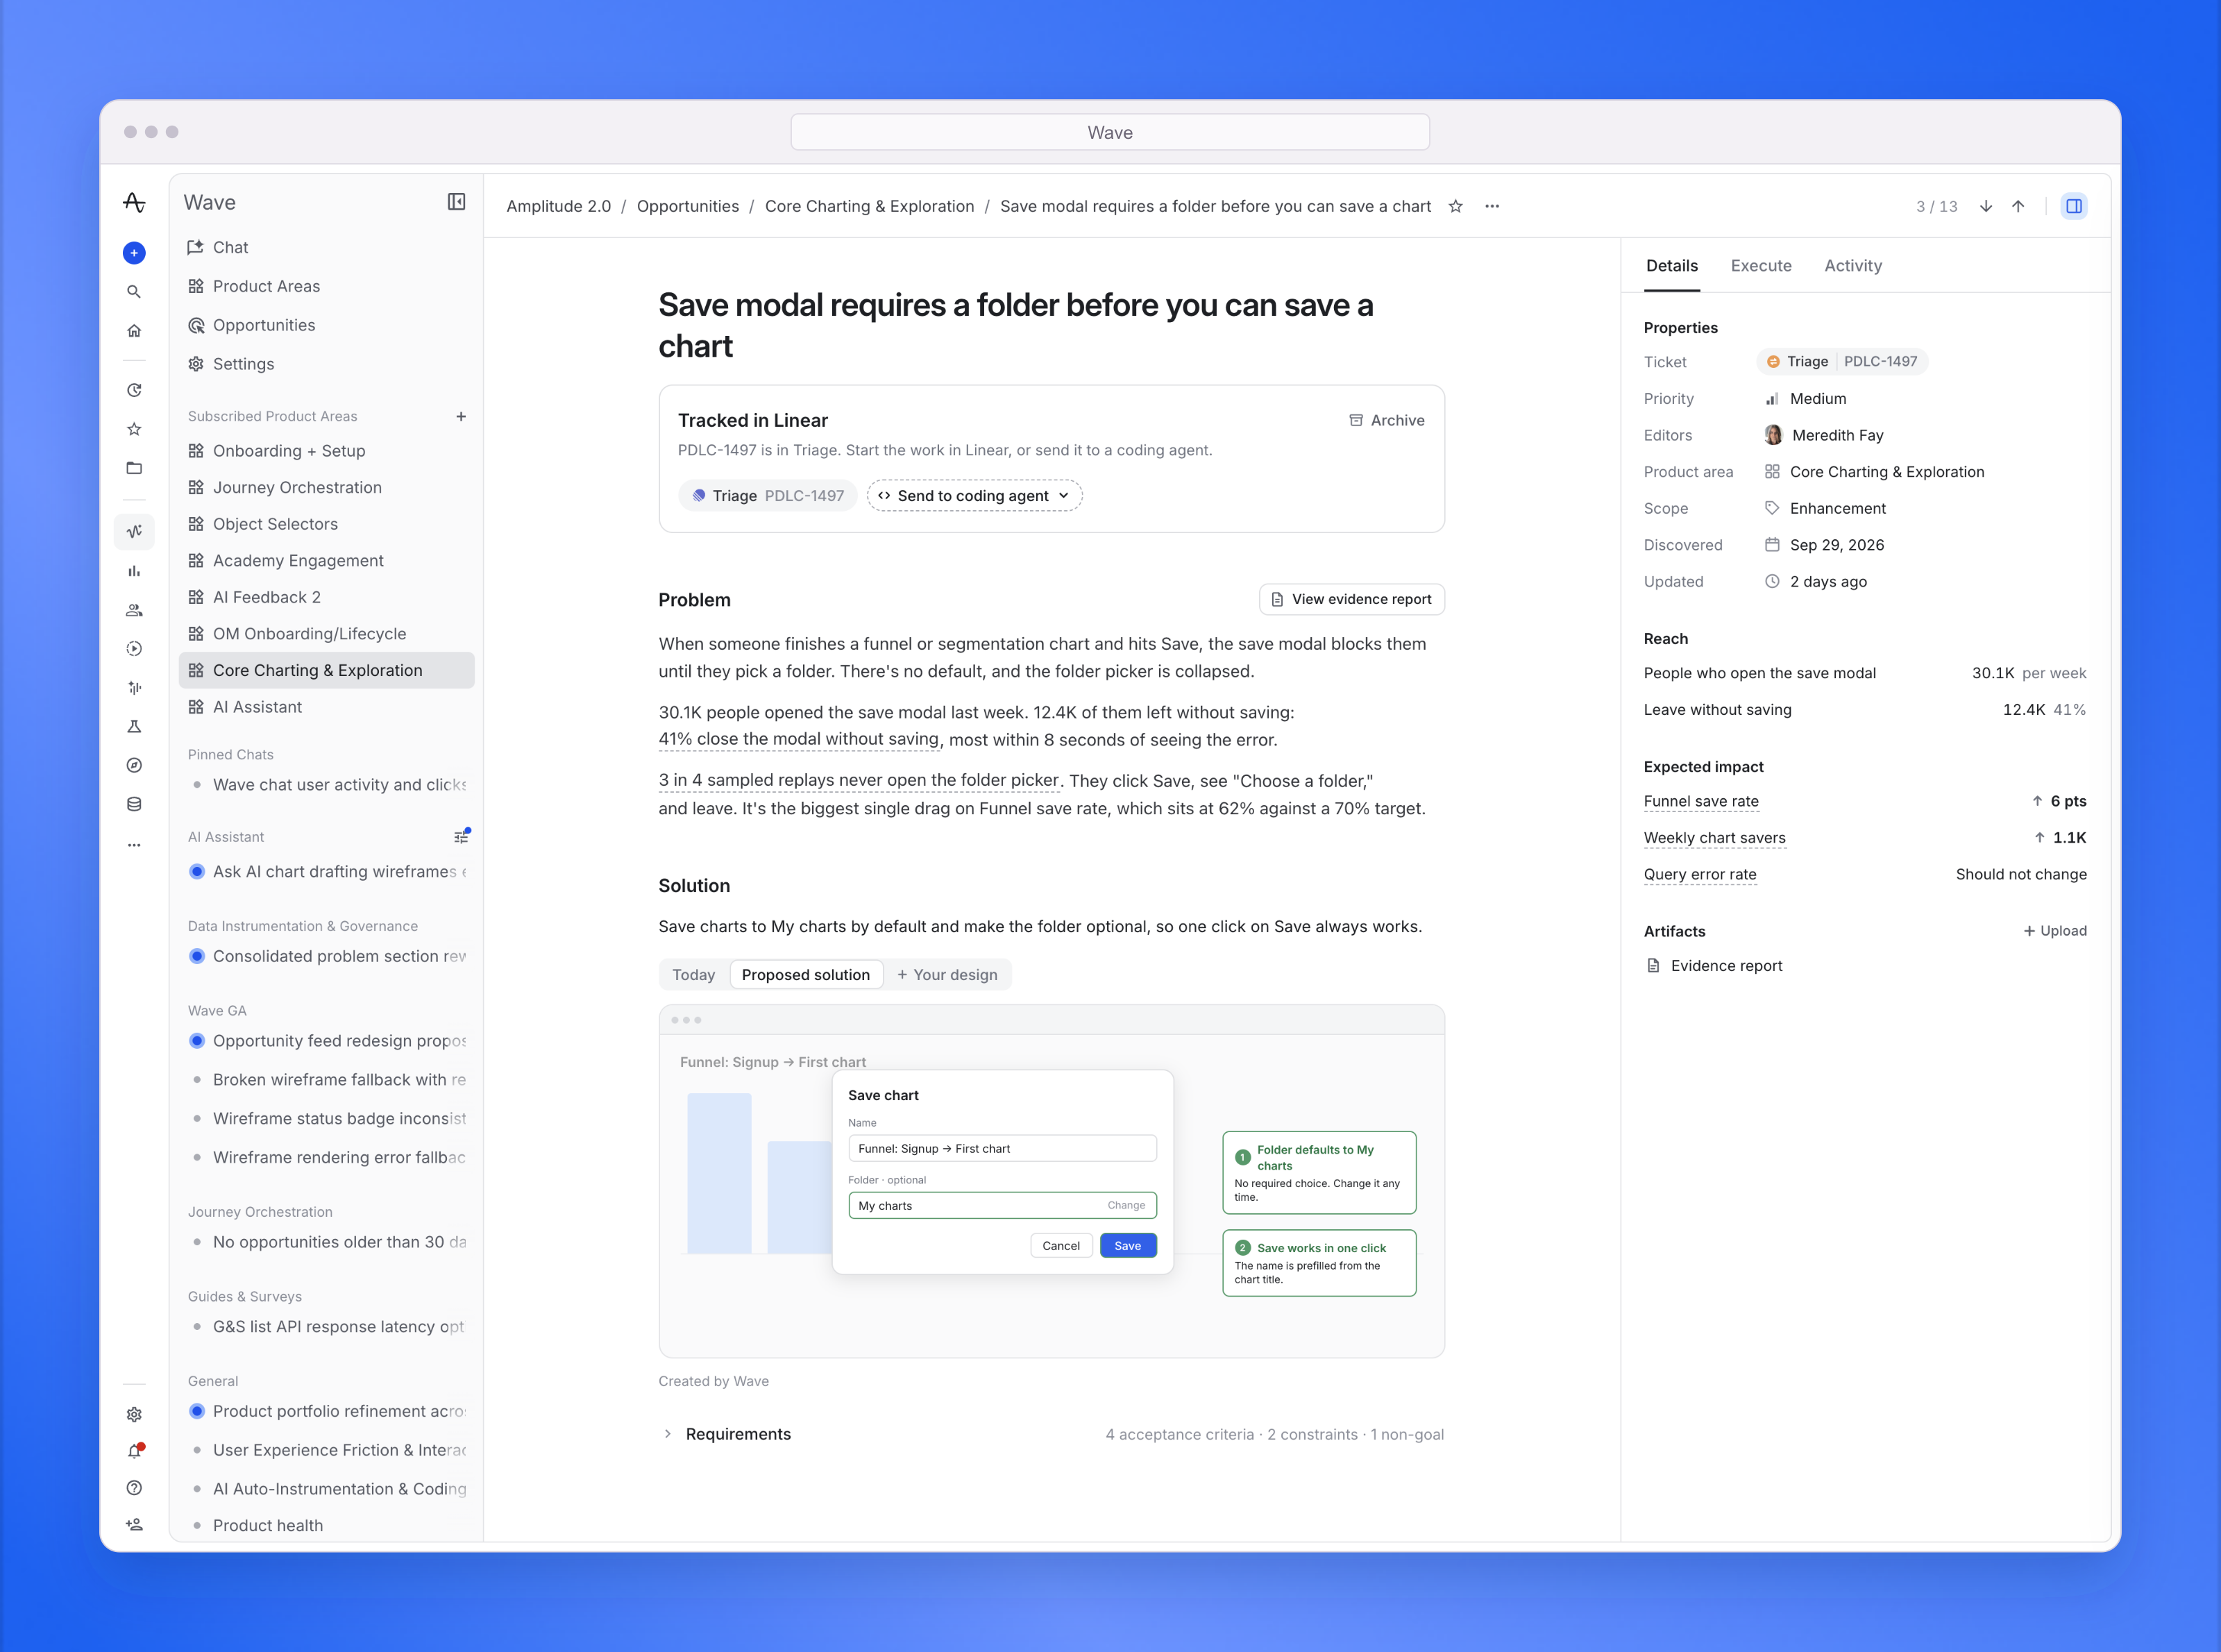This screenshot has width=2221, height=1652.
Task: Go to previous opportunity with up arrow
Action: coord(2018,206)
